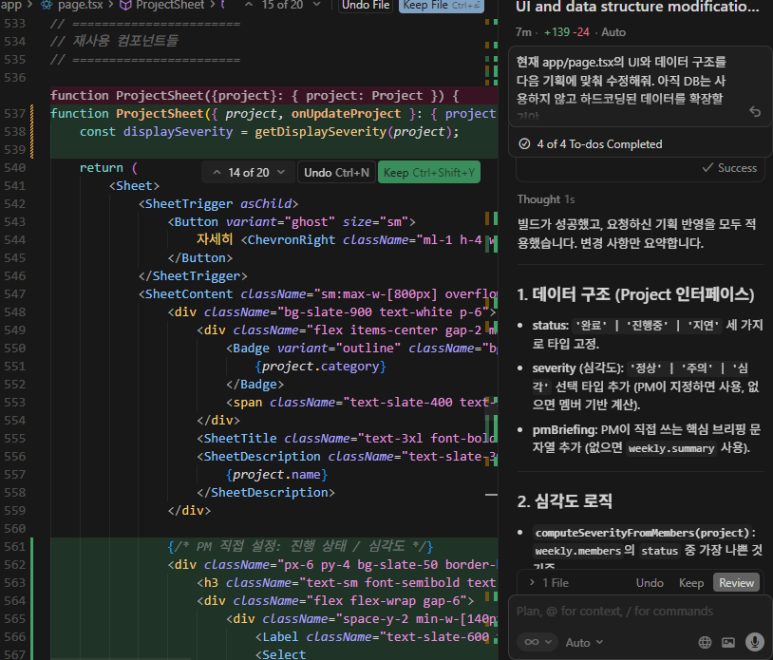The height and width of the screenshot is (660, 773).
Task: Click the const displaySeverity code line
Action: click(269, 132)
